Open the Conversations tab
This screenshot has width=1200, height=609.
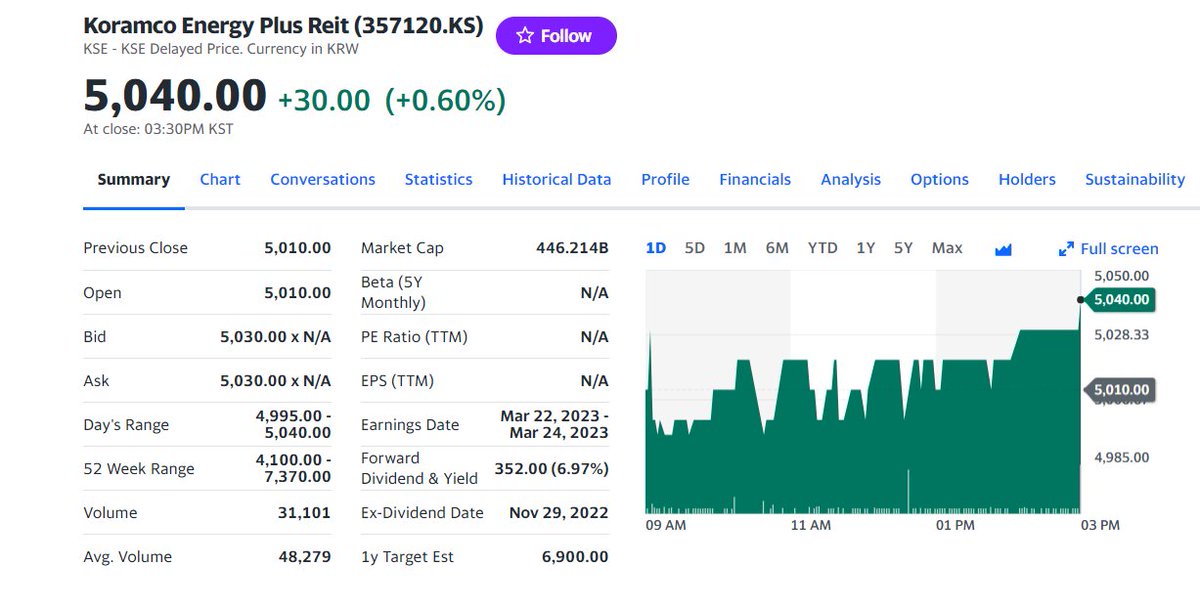click(x=323, y=180)
